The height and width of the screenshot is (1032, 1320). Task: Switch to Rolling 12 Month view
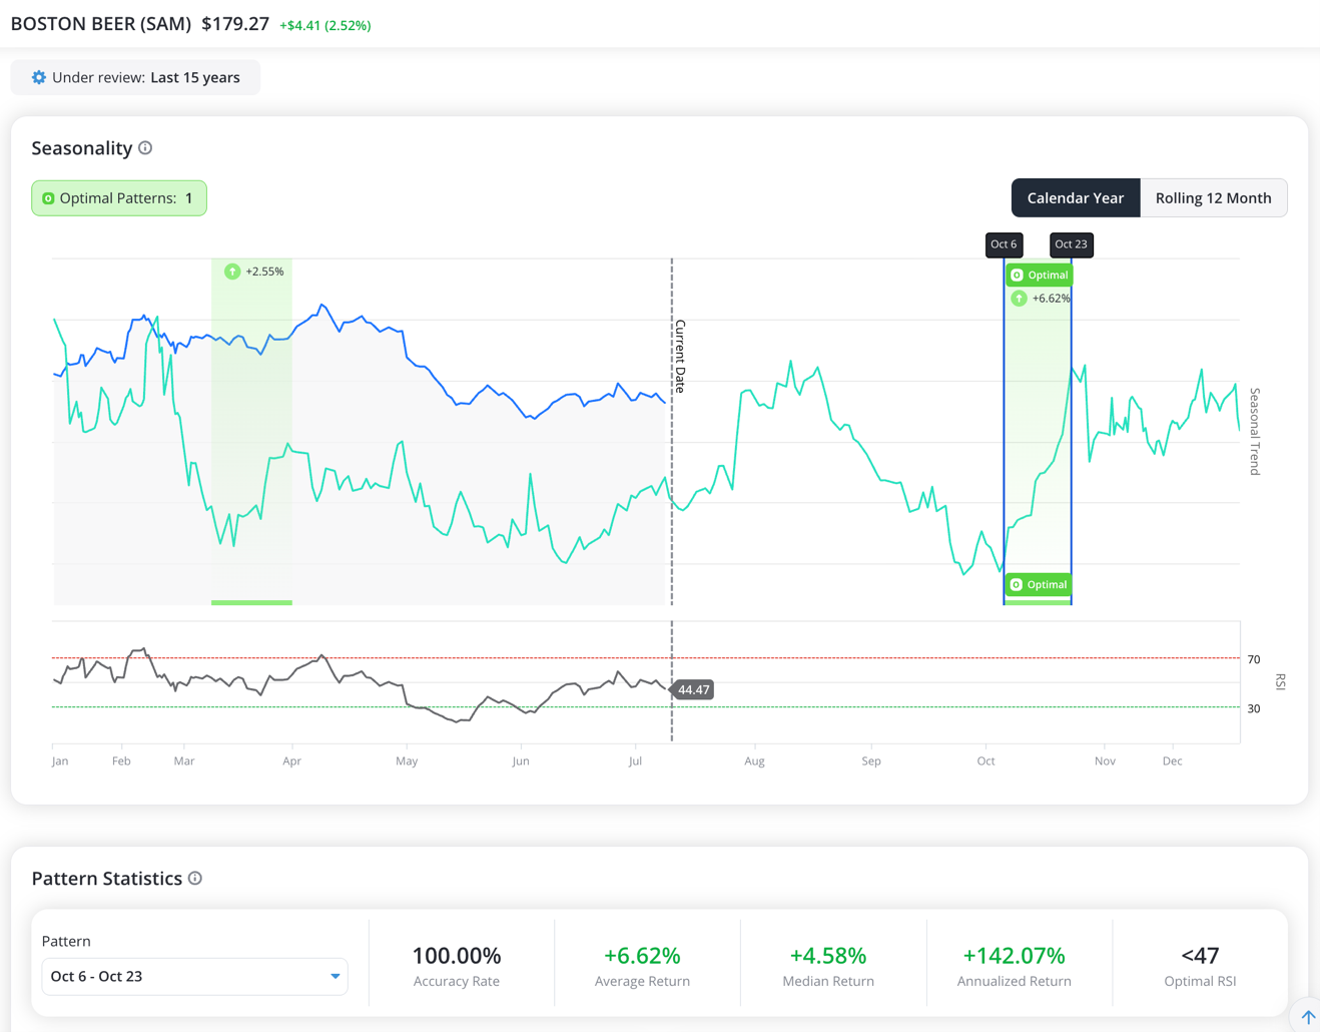pos(1213,198)
